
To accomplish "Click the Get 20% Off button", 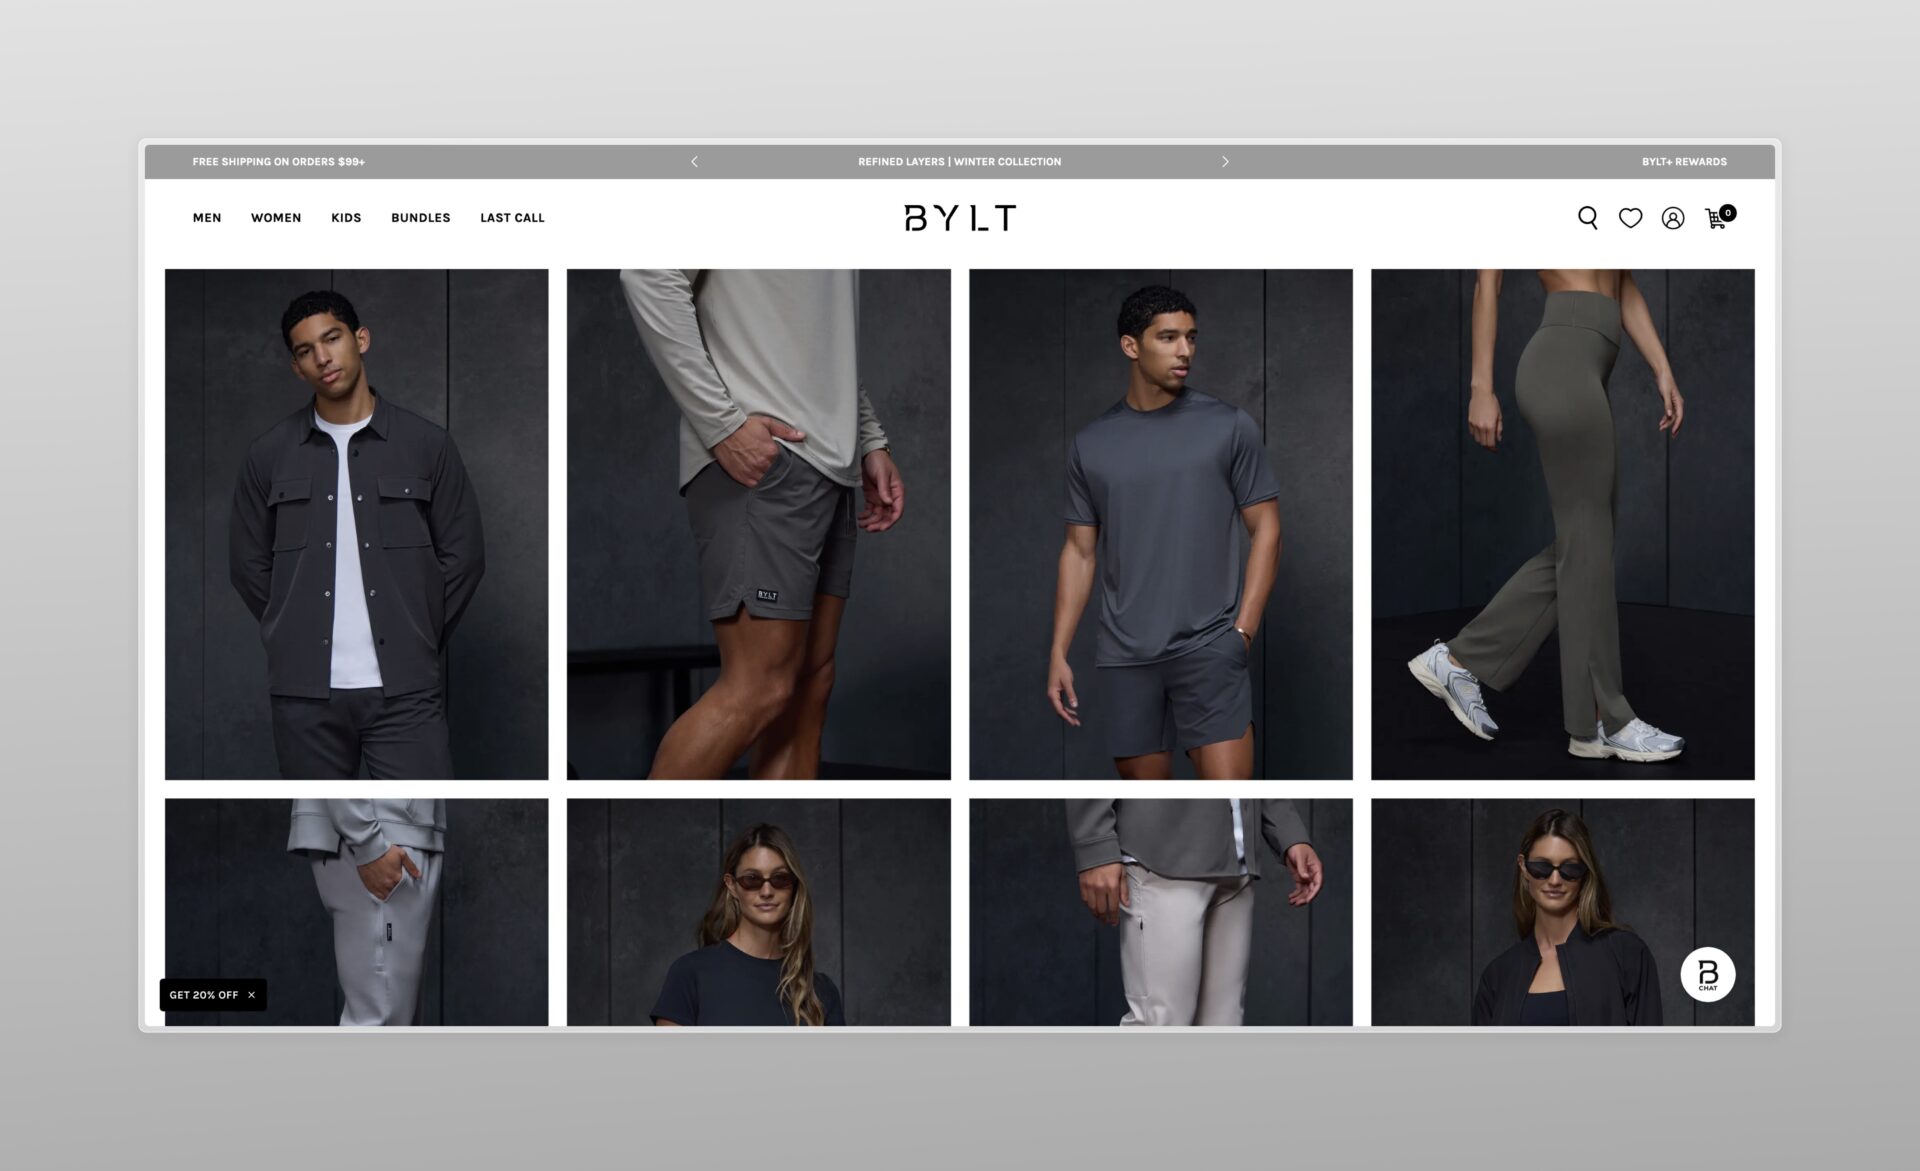I will pyautogui.click(x=203, y=995).
